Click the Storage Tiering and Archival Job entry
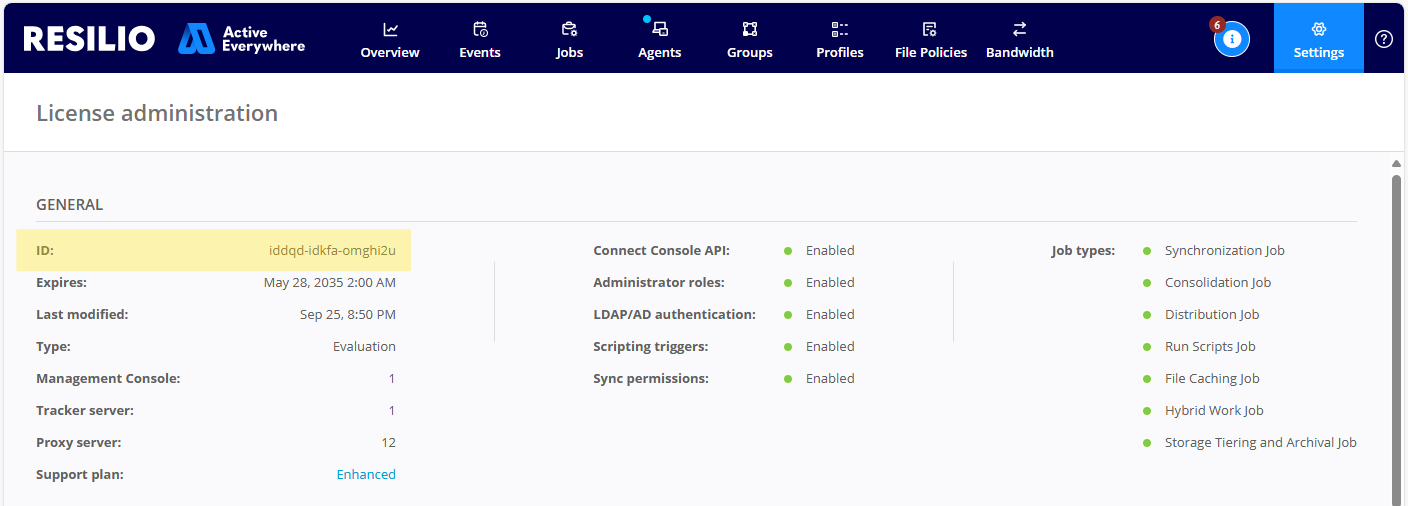 click(x=1260, y=443)
